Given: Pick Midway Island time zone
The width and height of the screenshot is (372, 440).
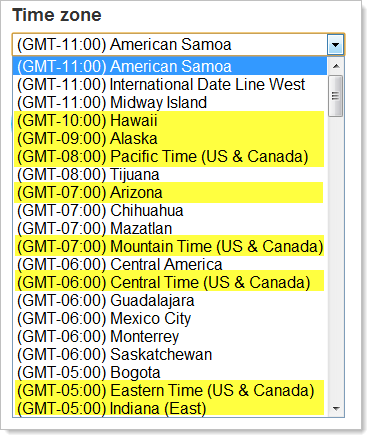Looking at the screenshot, I should click(x=170, y=102).
